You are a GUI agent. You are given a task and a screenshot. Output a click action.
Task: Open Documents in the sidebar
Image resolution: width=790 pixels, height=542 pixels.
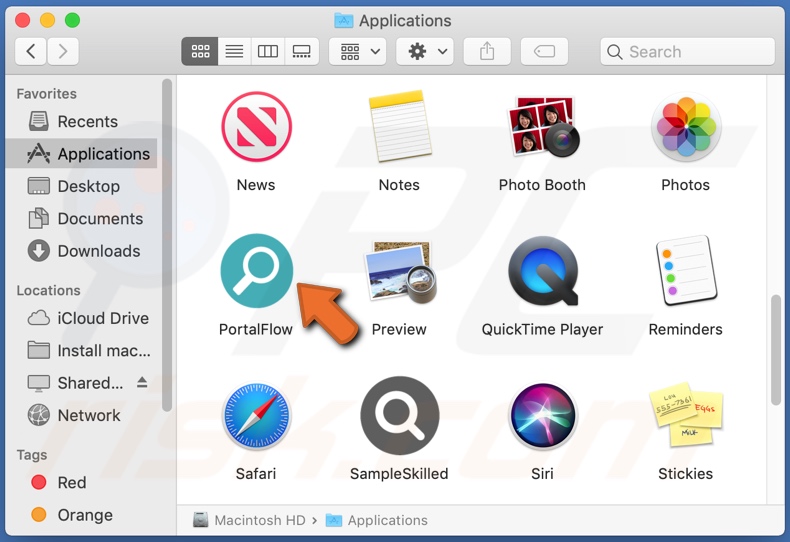click(x=83, y=219)
